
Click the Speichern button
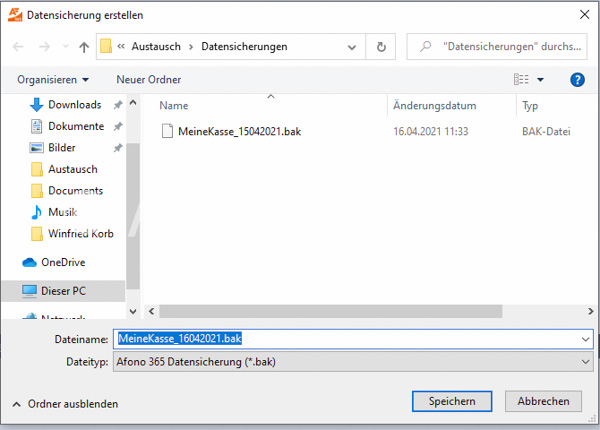click(x=452, y=401)
